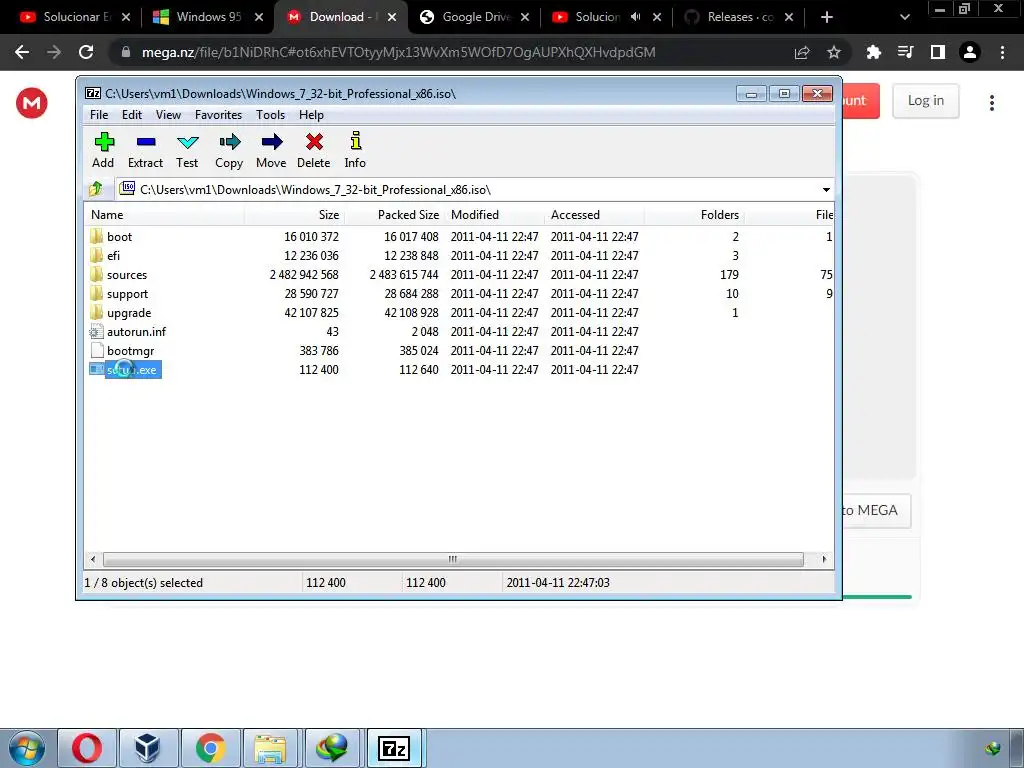
Task: Open Chrome profile avatar
Action: (969, 52)
